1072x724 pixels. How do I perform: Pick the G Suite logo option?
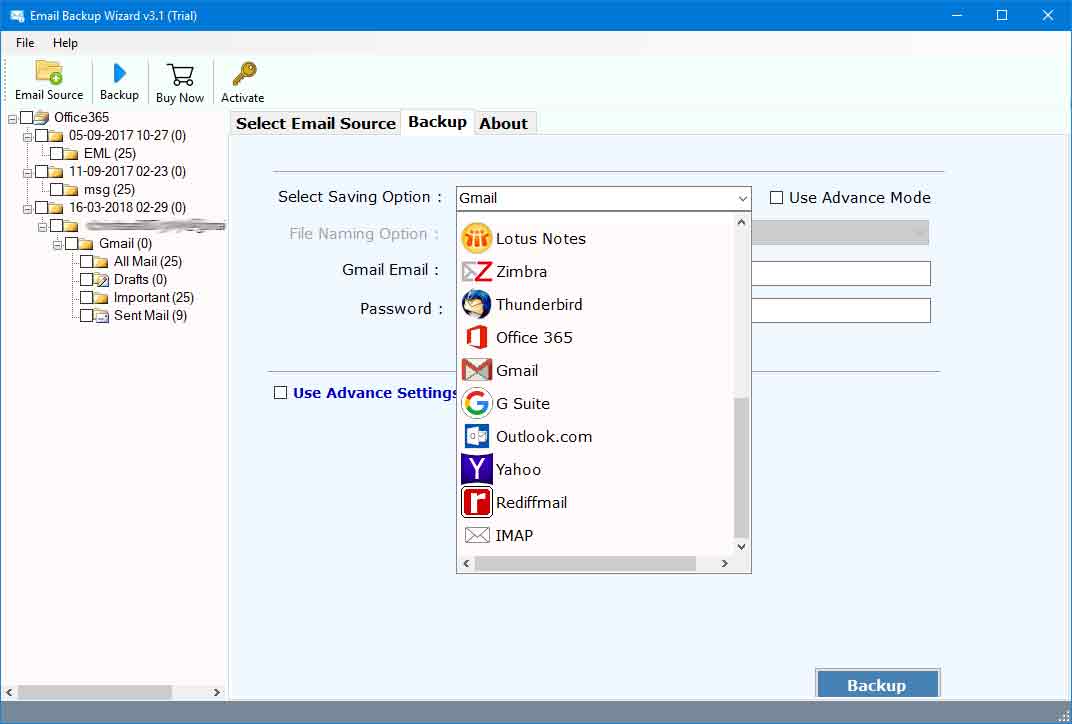[477, 403]
